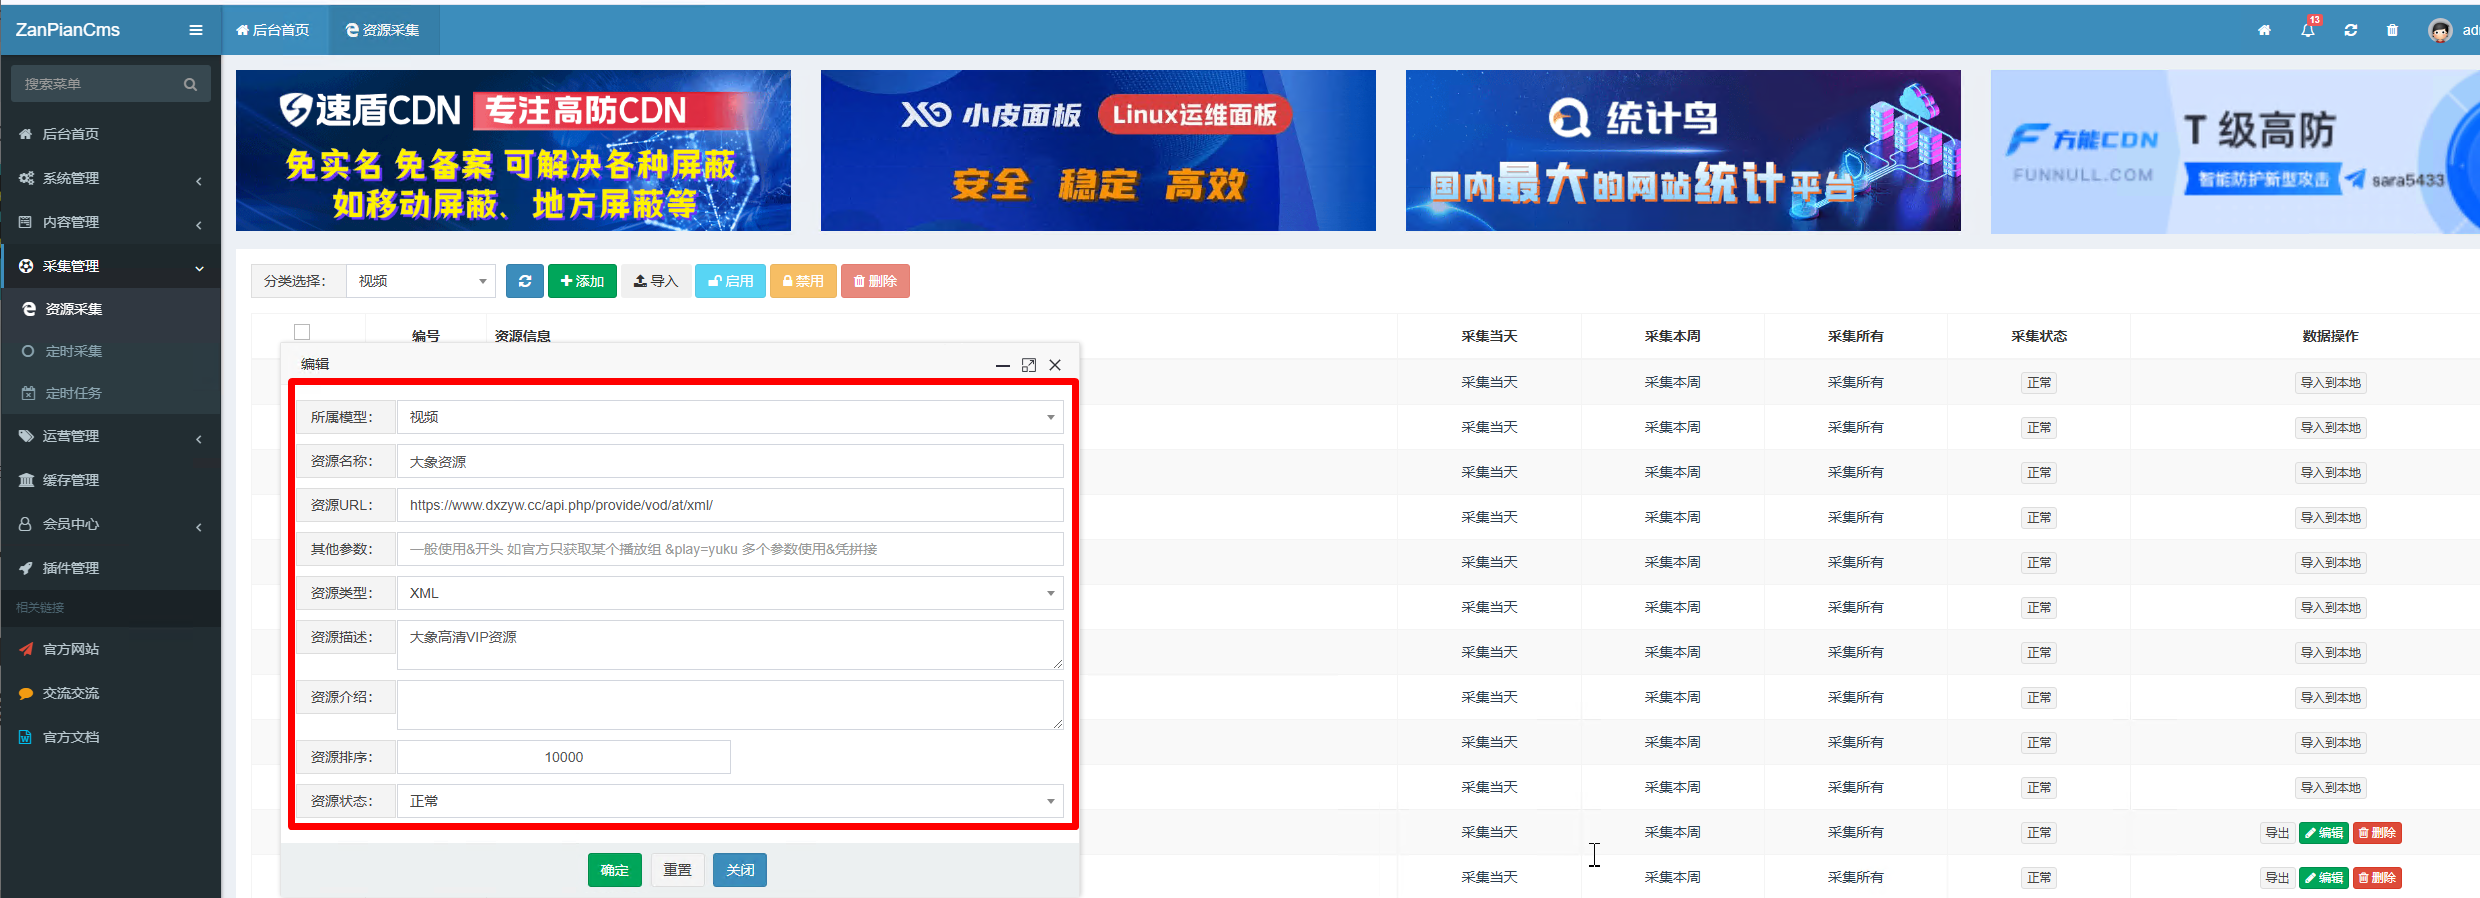Expand 运营管理 sidebar menu
Image resolution: width=2480 pixels, height=898 pixels.
[x=110, y=436]
